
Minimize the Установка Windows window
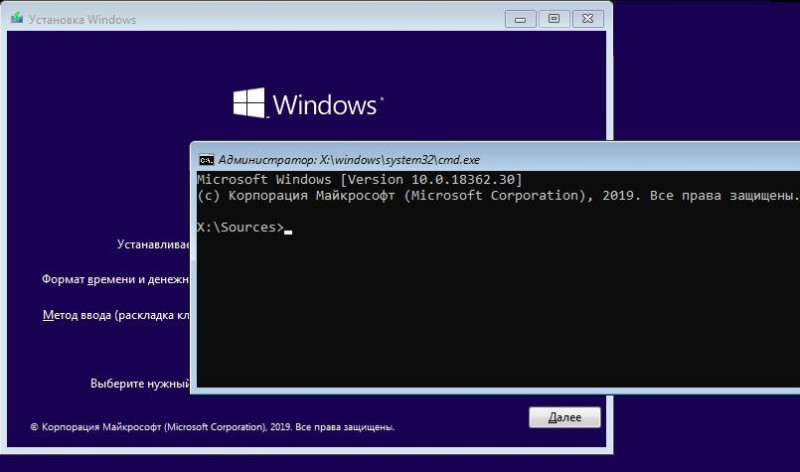(x=520, y=19)
